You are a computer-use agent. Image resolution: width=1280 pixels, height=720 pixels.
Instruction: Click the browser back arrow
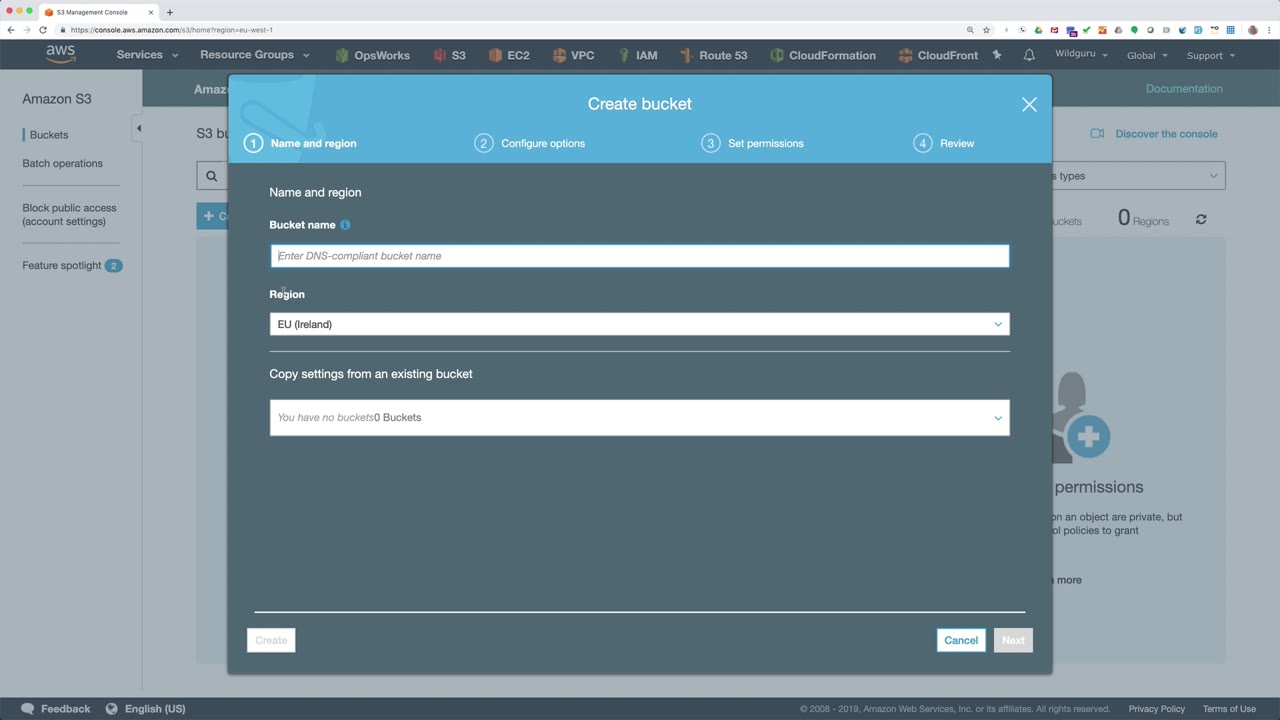11,30
